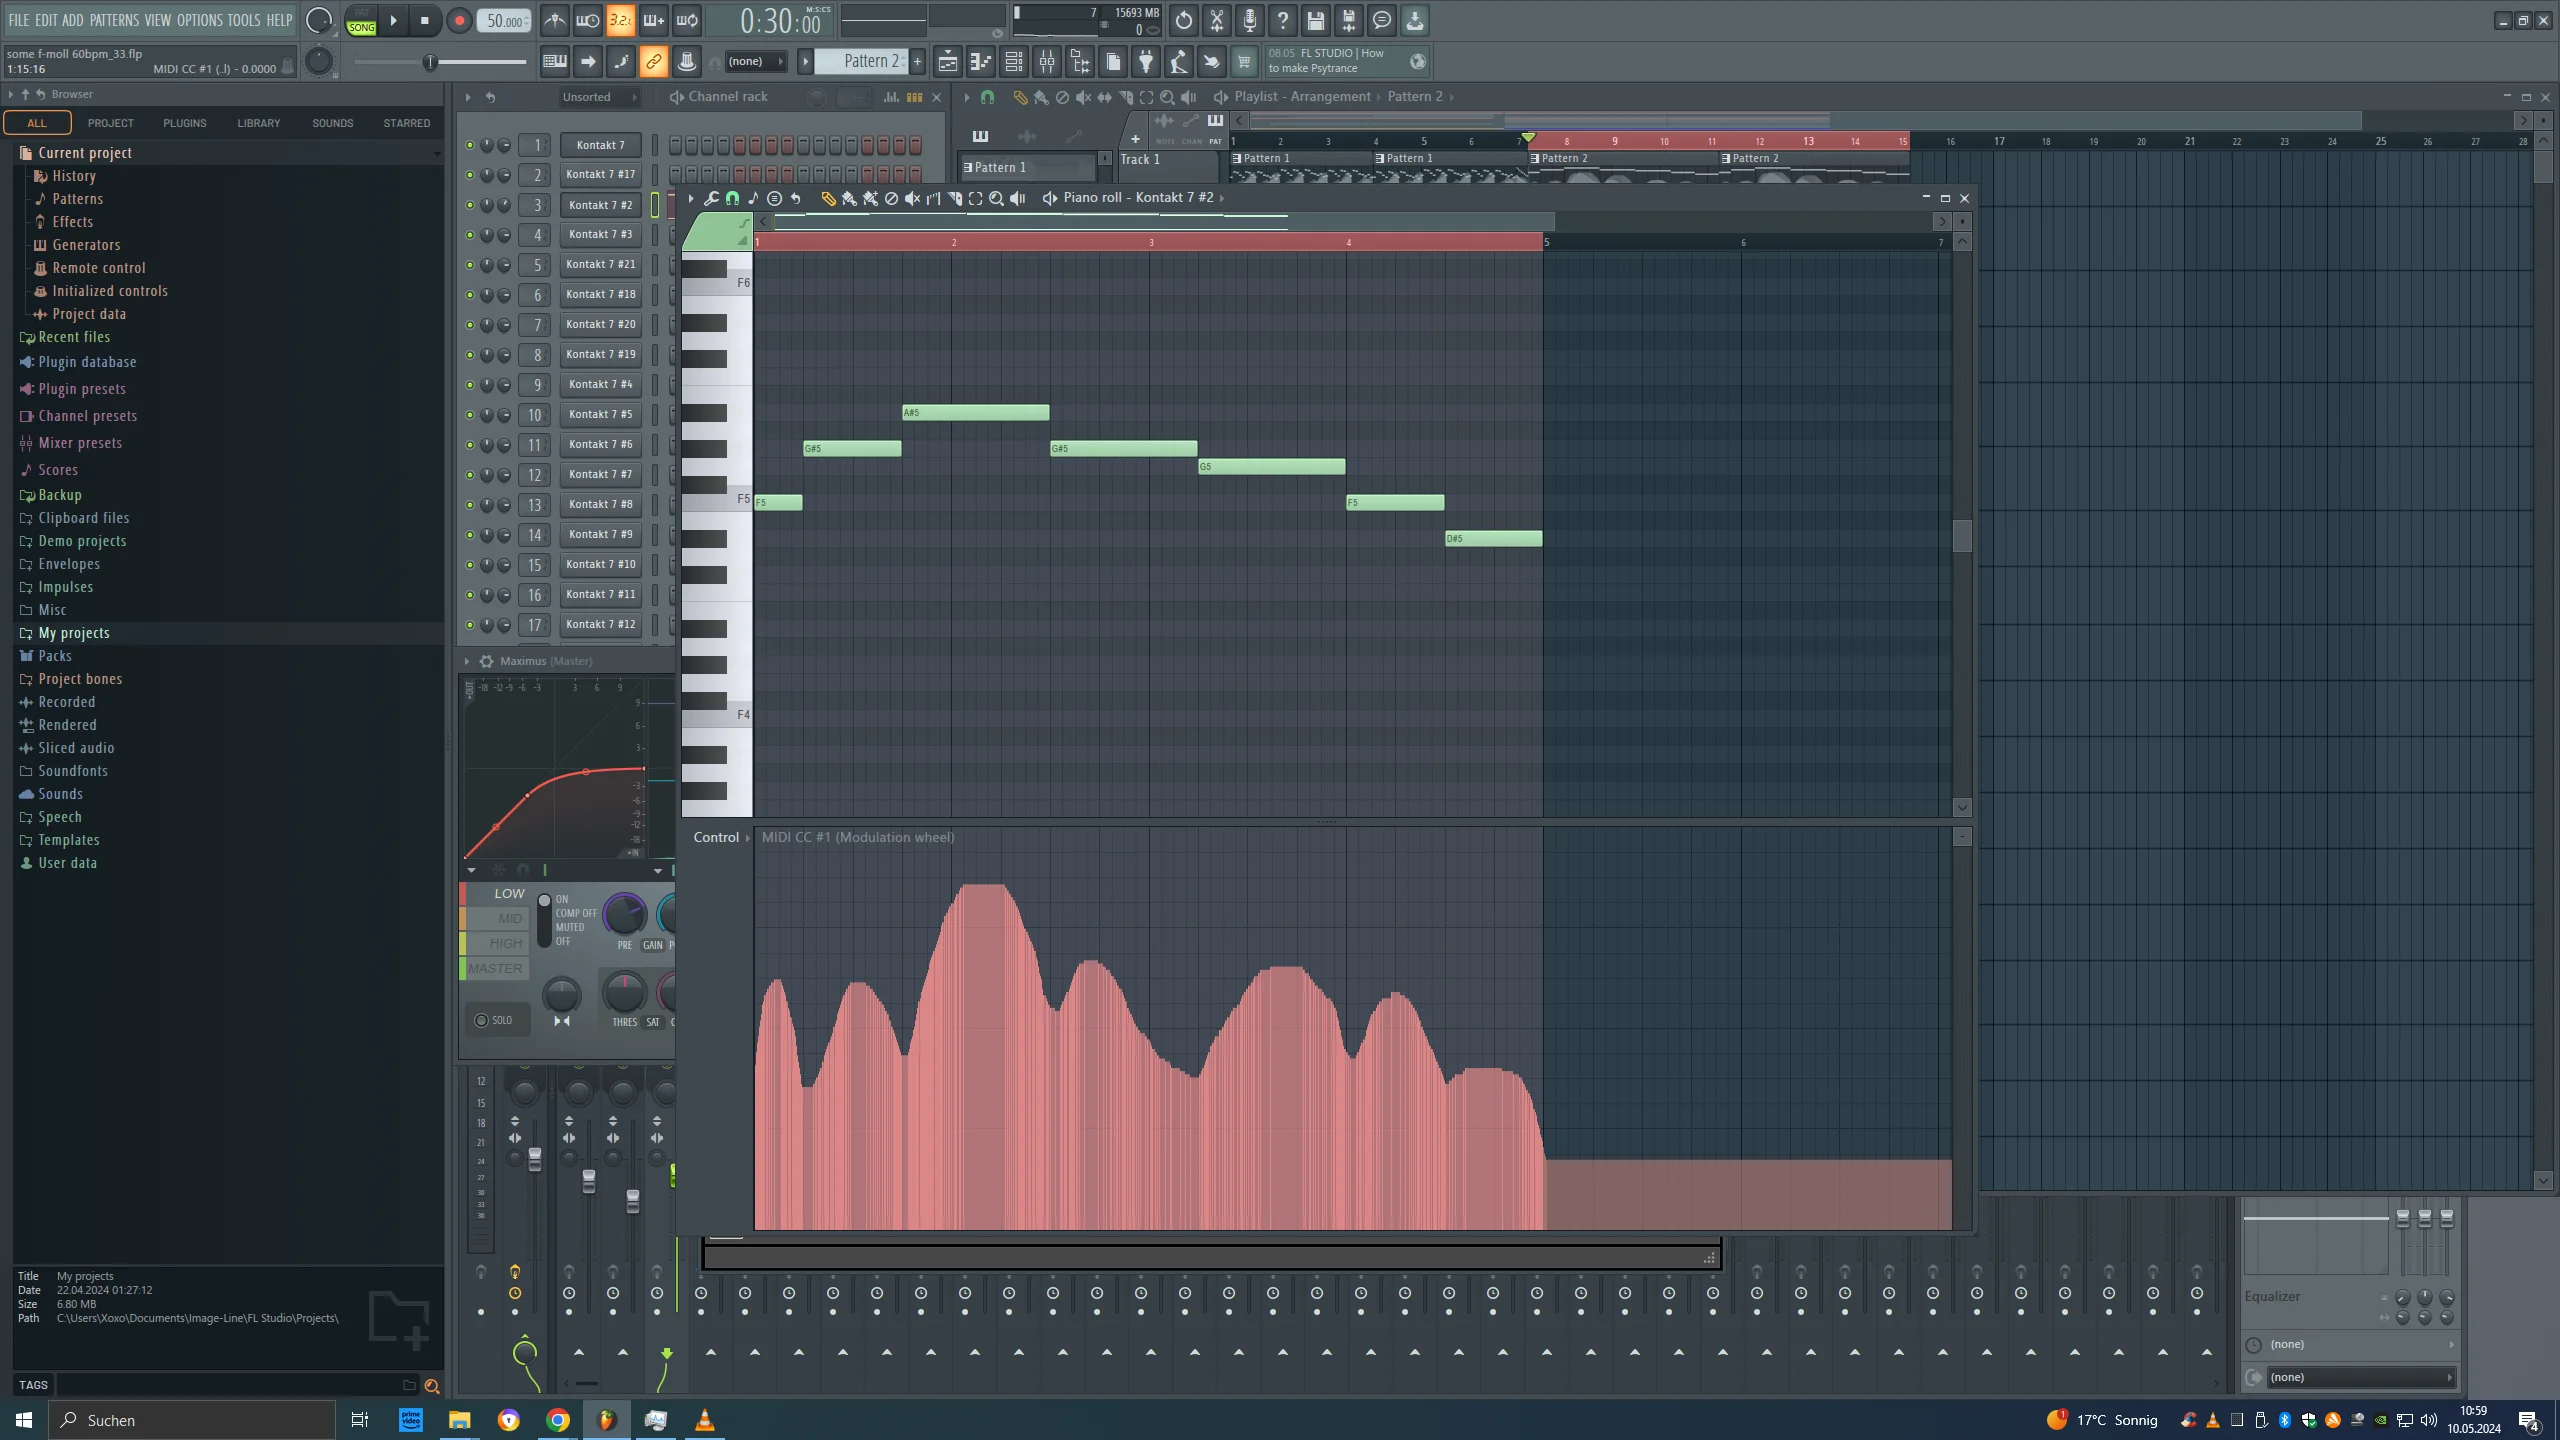Choose the Delete tool in Piano roll
This screenshot has height=1440, width=2560.
point(891,198)
